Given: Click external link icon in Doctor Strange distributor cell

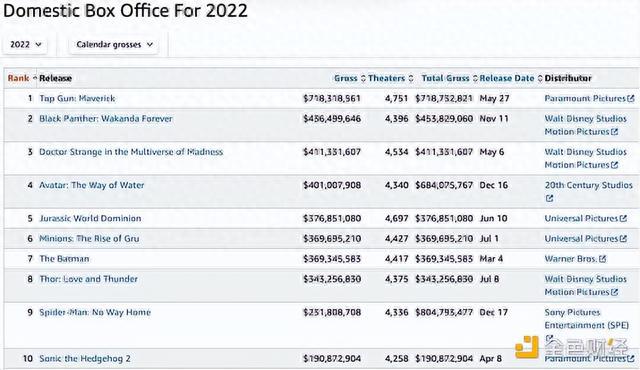Looking at the screenshot, I should 615,165.
